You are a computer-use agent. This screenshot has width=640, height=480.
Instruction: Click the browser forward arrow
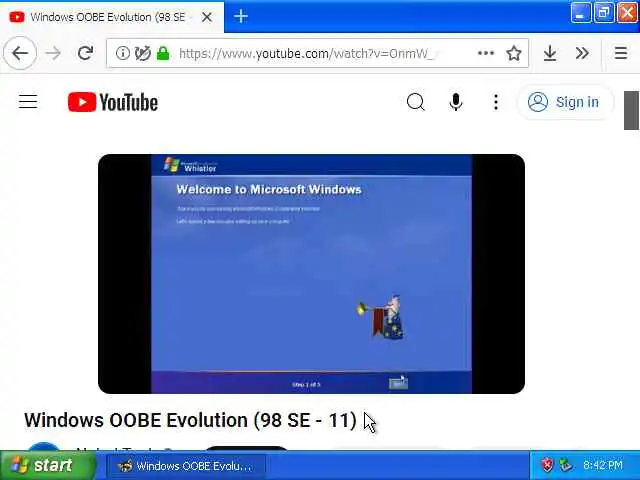(53, 53)
